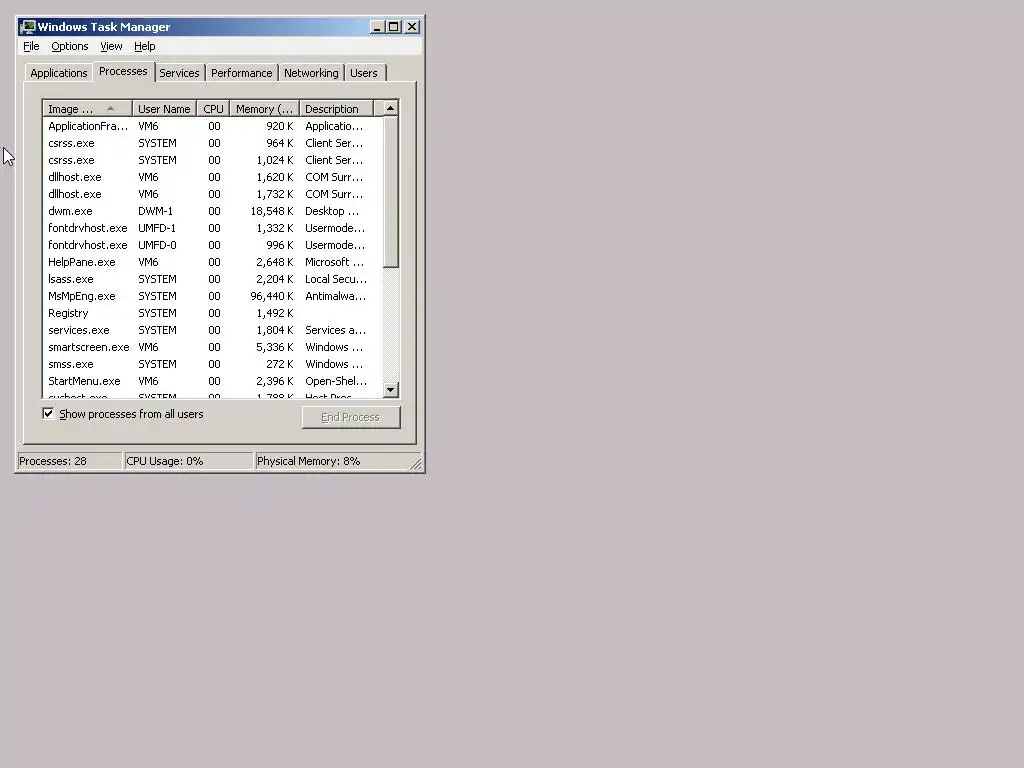Select csrss.exe with 1,024 K memory
This screenshot has width=1024, height=768.
[212, 160]
